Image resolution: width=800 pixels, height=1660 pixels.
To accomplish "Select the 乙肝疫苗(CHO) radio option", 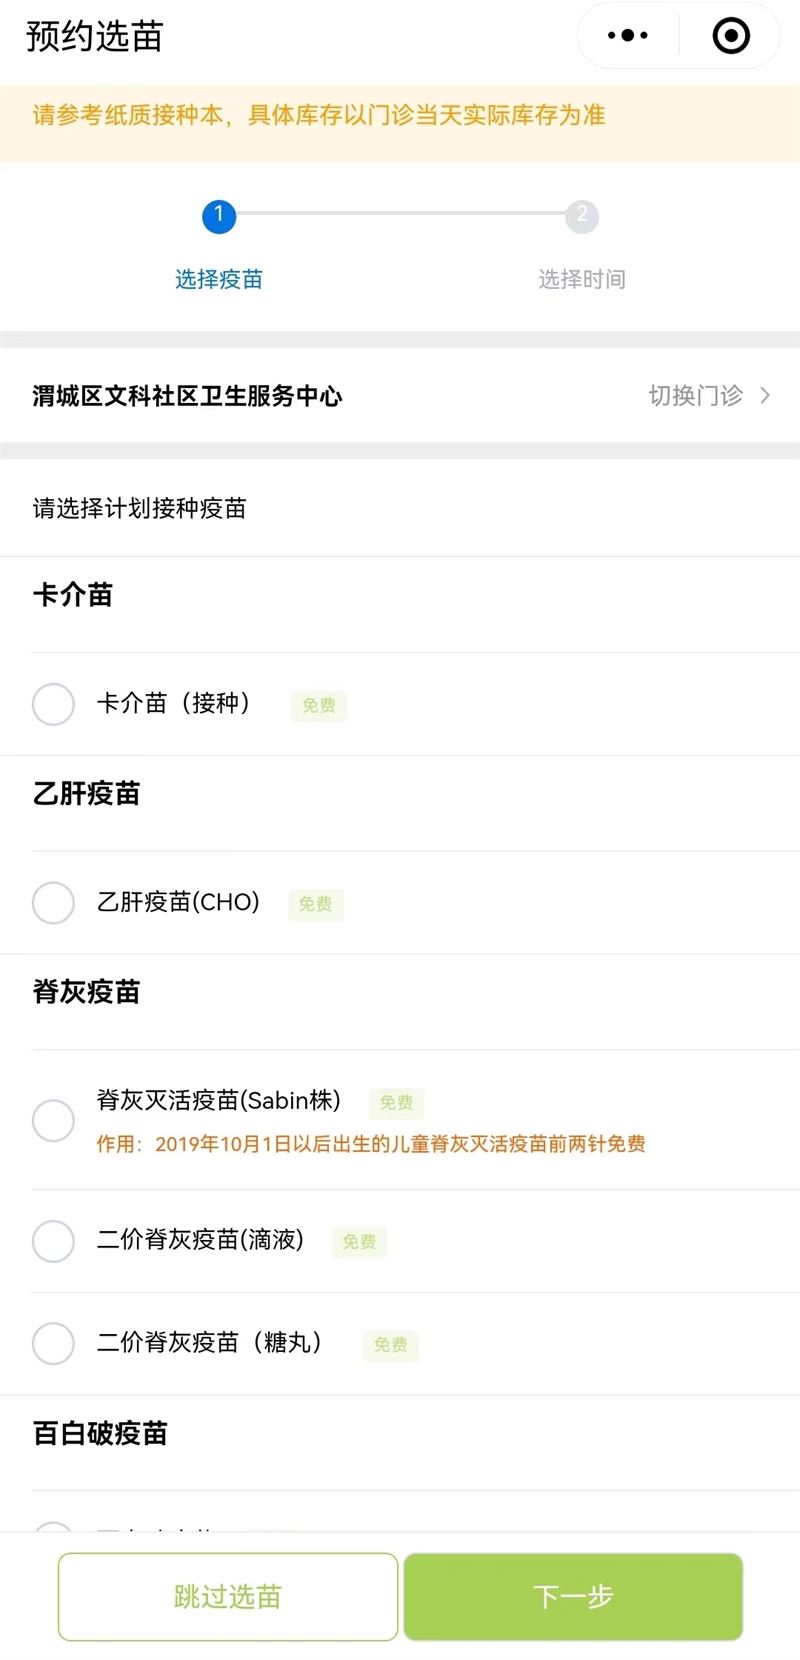I will coord(53,902).
